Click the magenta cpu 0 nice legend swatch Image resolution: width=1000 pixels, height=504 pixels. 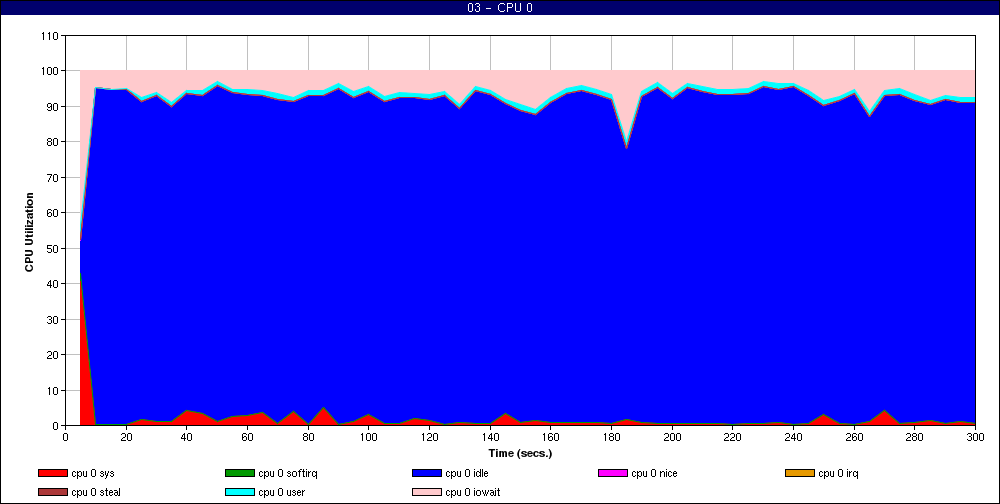tap(613, 473)
